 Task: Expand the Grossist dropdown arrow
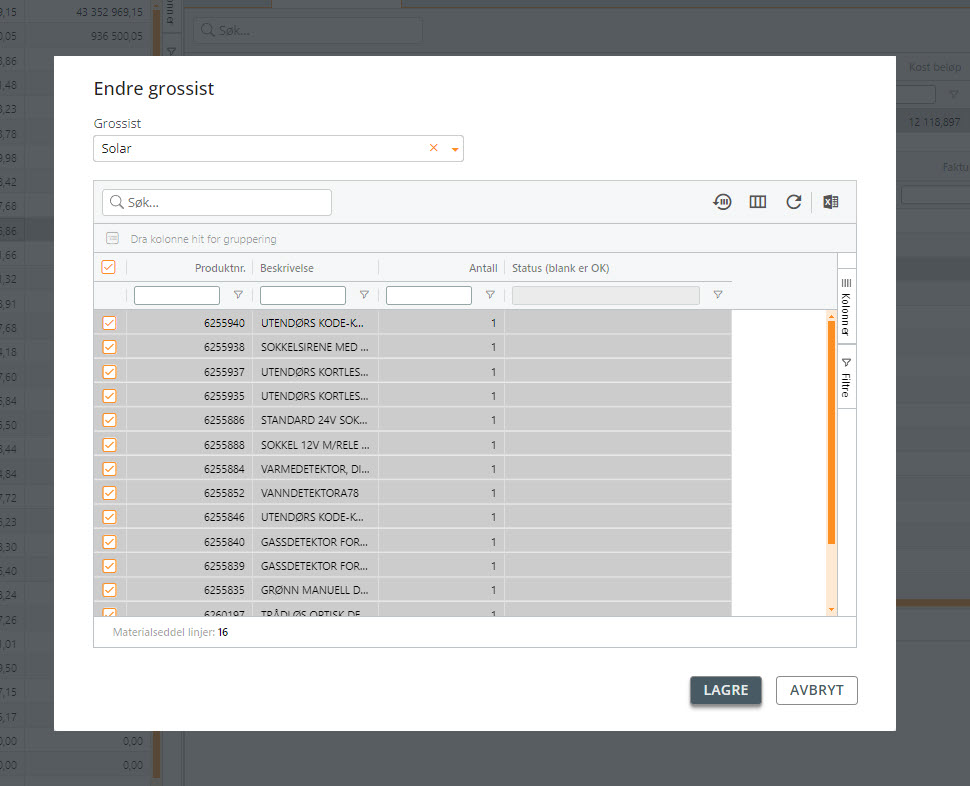click(455, 149)
